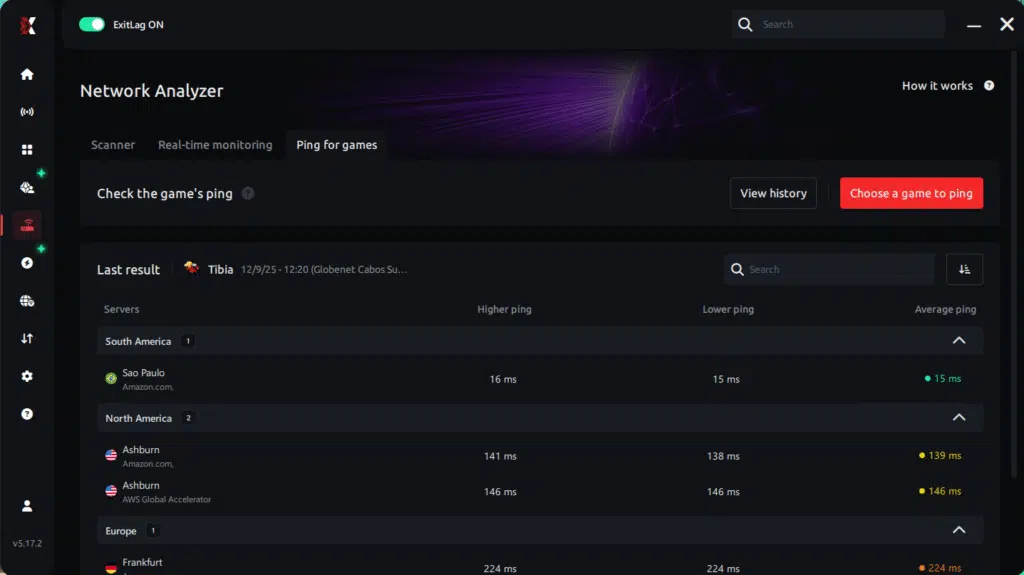The width and height of the screenshot is (1024, 575).
Task: Open the sidebar icon below the grid icon
Action: tap(27, 188)
